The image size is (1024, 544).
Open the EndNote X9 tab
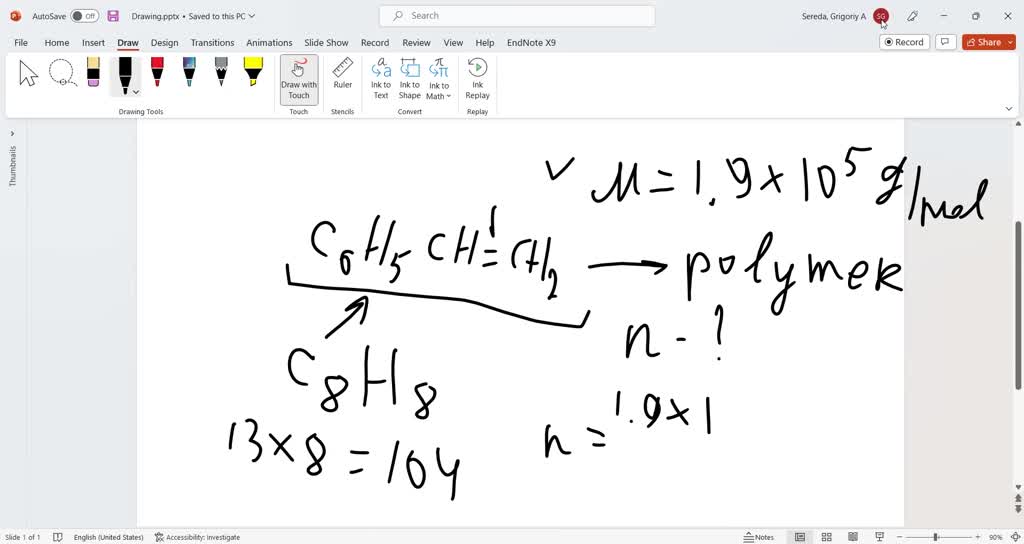(532, 42)
